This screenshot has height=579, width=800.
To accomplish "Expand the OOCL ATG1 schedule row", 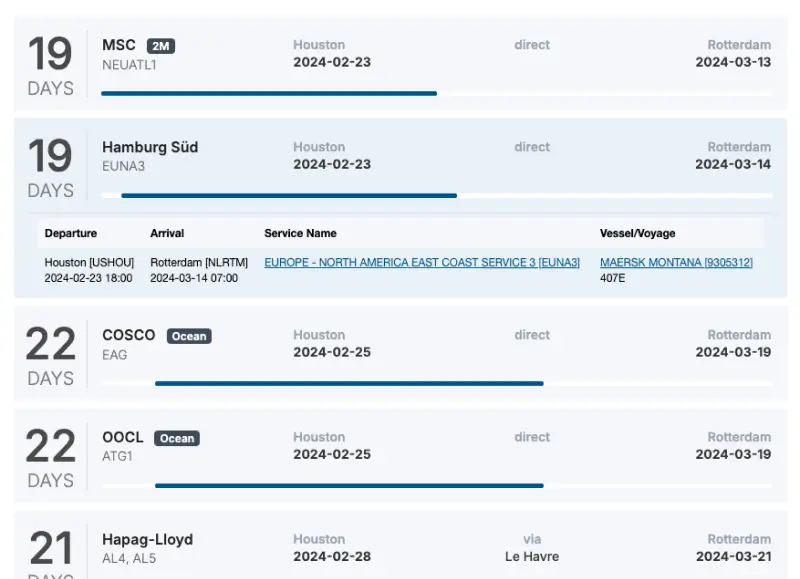I will coord(401,455).
